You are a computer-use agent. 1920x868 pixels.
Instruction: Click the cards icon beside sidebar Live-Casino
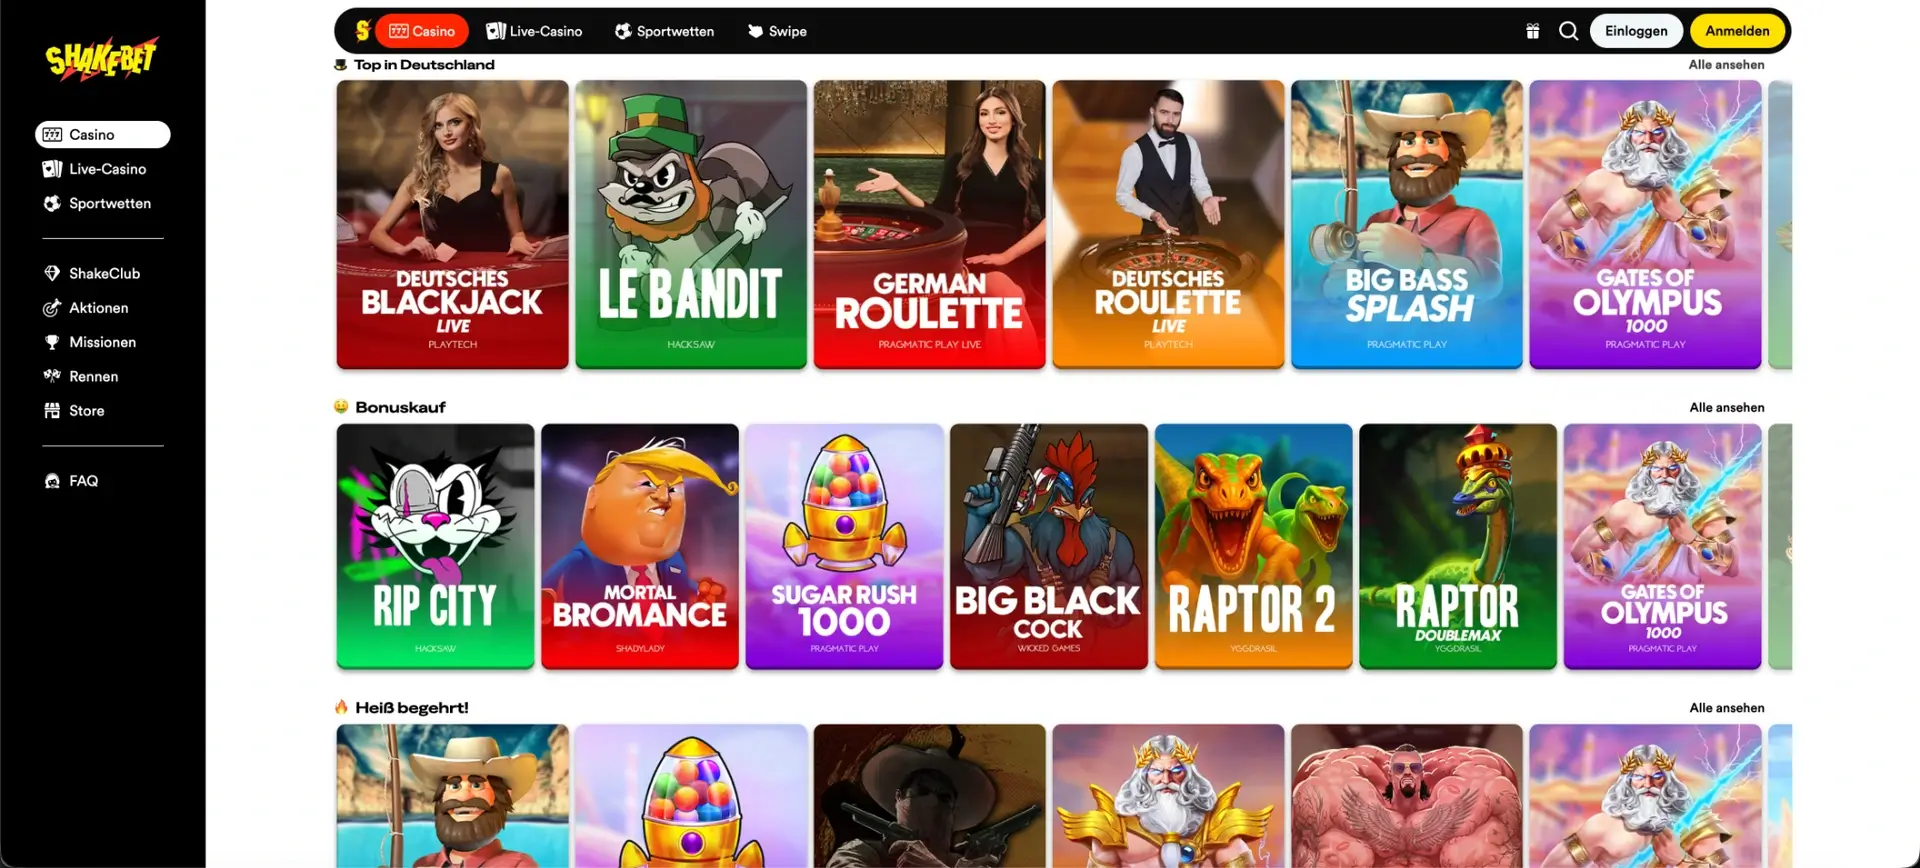pyautogui.click(x=52, y=169)
